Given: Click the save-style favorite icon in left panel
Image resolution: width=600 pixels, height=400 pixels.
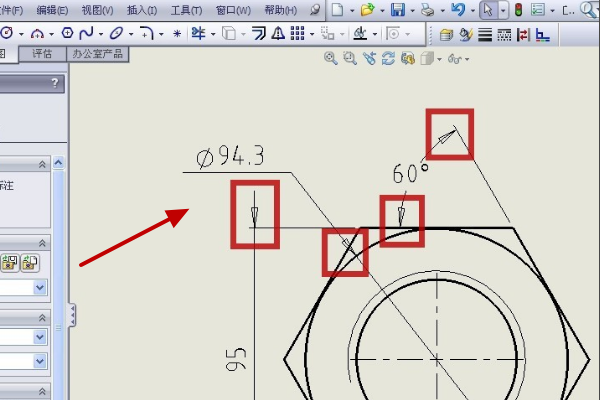Looking at the screenshot, I should point(10,263).
